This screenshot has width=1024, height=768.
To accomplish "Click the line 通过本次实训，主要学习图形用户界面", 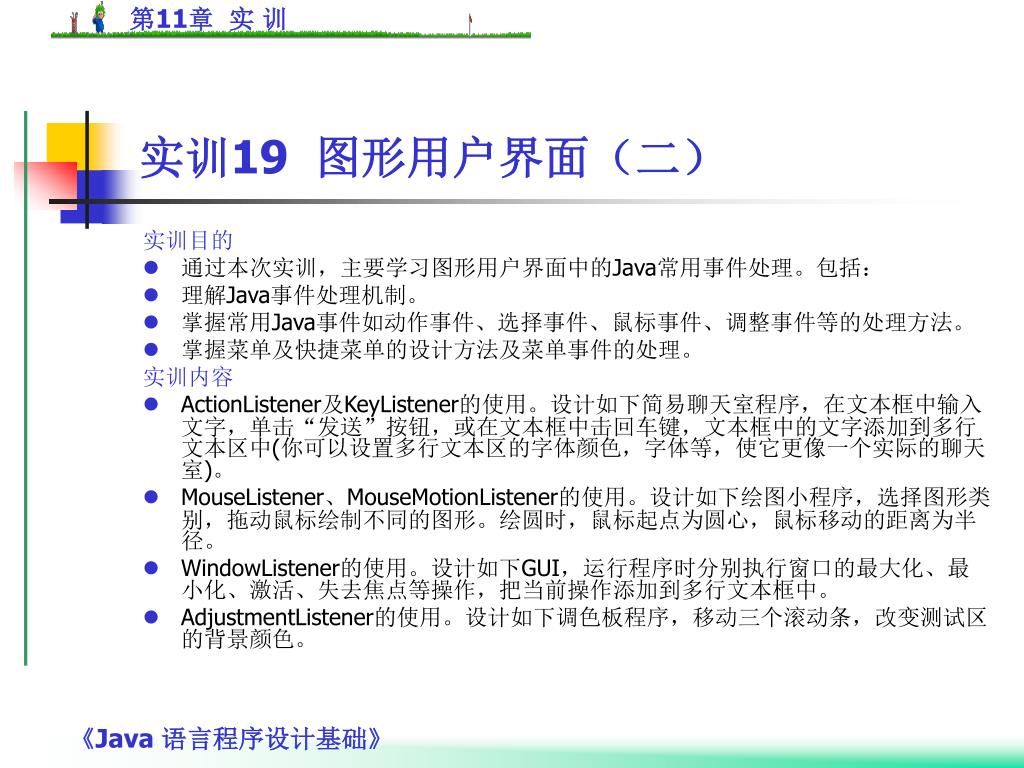I will click(526, 268).
